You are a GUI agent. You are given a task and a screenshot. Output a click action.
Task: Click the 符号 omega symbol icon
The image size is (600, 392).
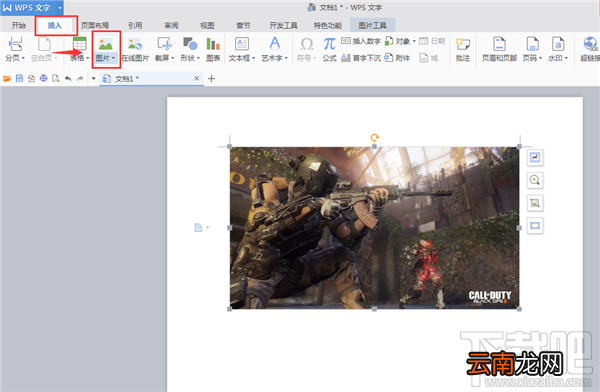click(x=307, y=44)
